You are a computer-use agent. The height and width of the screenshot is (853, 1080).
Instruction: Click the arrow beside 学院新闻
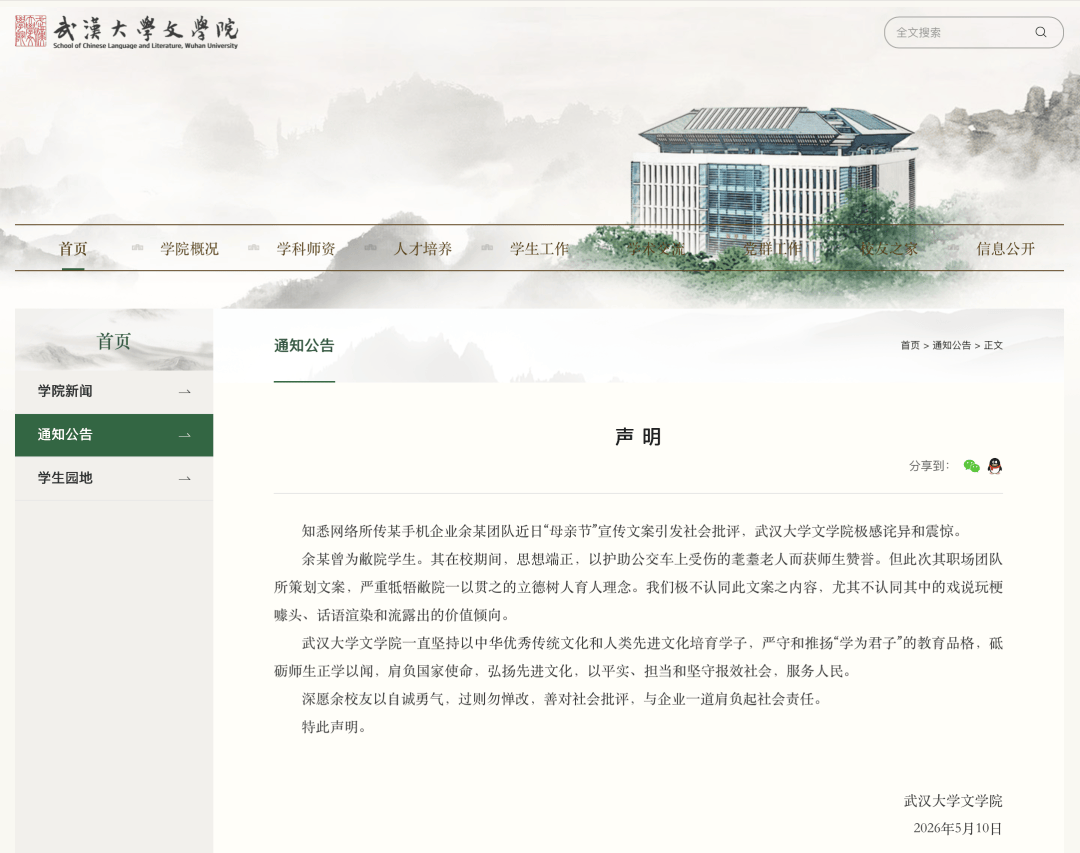185,392
